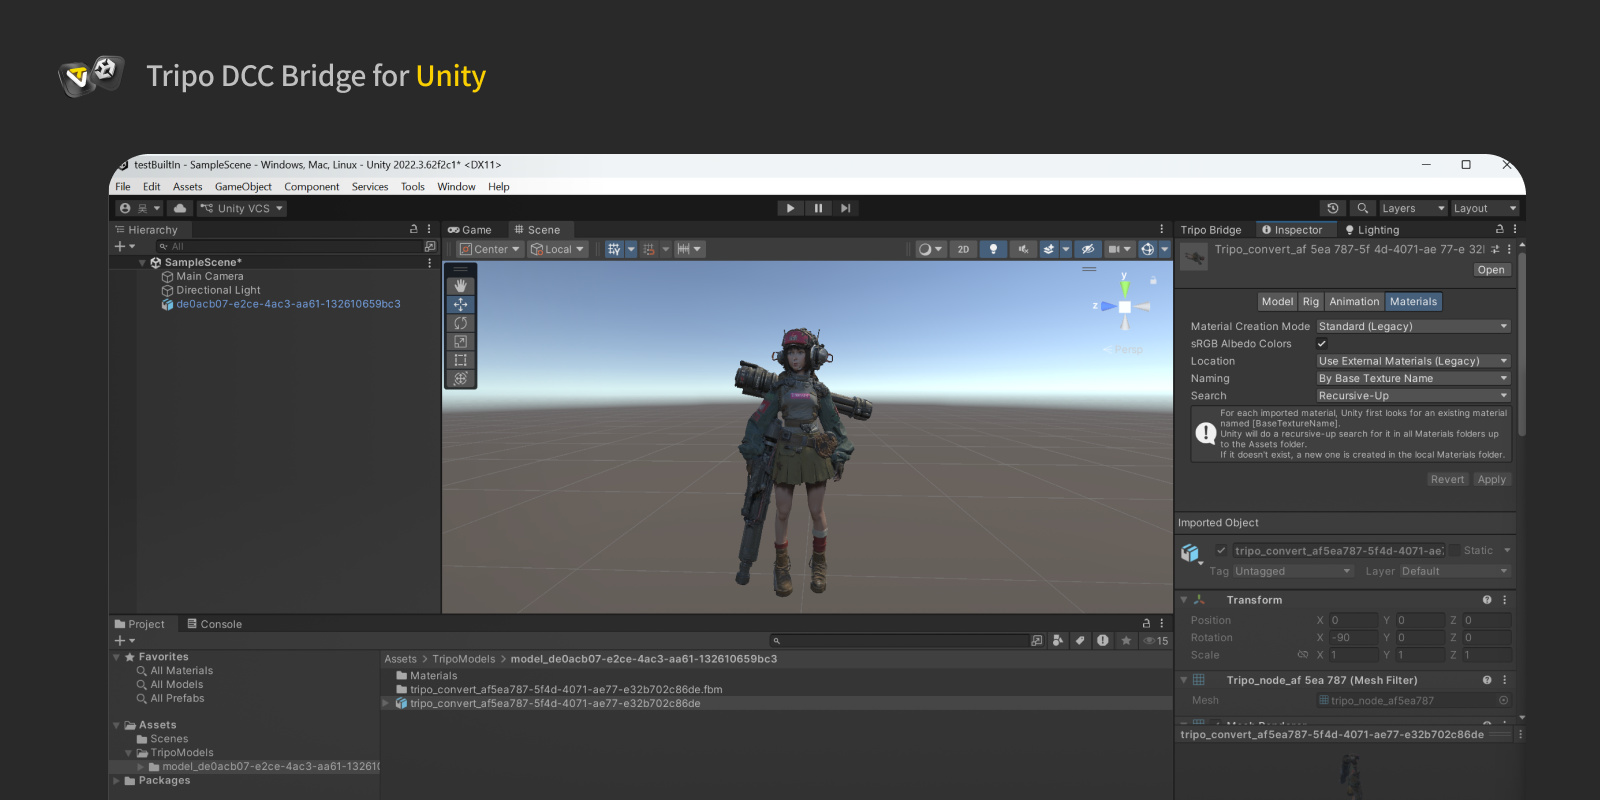This screenshot has width=1600, height=800.
Task: Open the GameObject menu
Action: coord(243,187)
